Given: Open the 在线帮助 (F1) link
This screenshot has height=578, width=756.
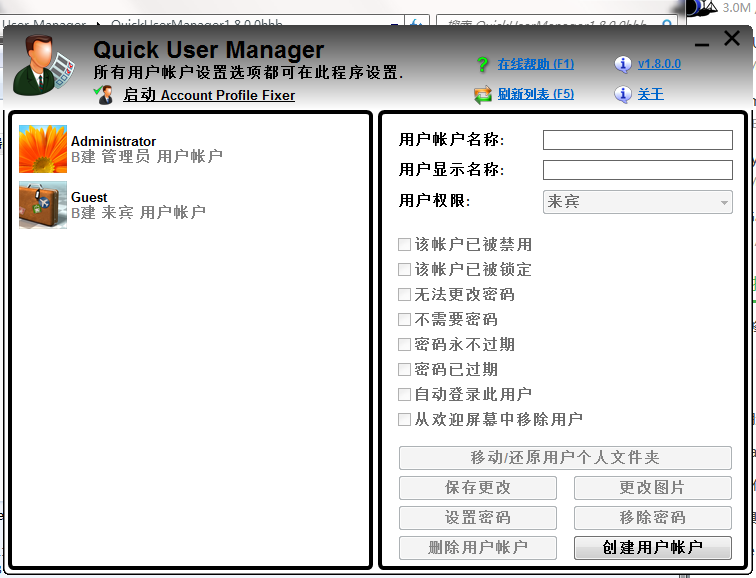Looking at the screenshot, I should 536,64.
